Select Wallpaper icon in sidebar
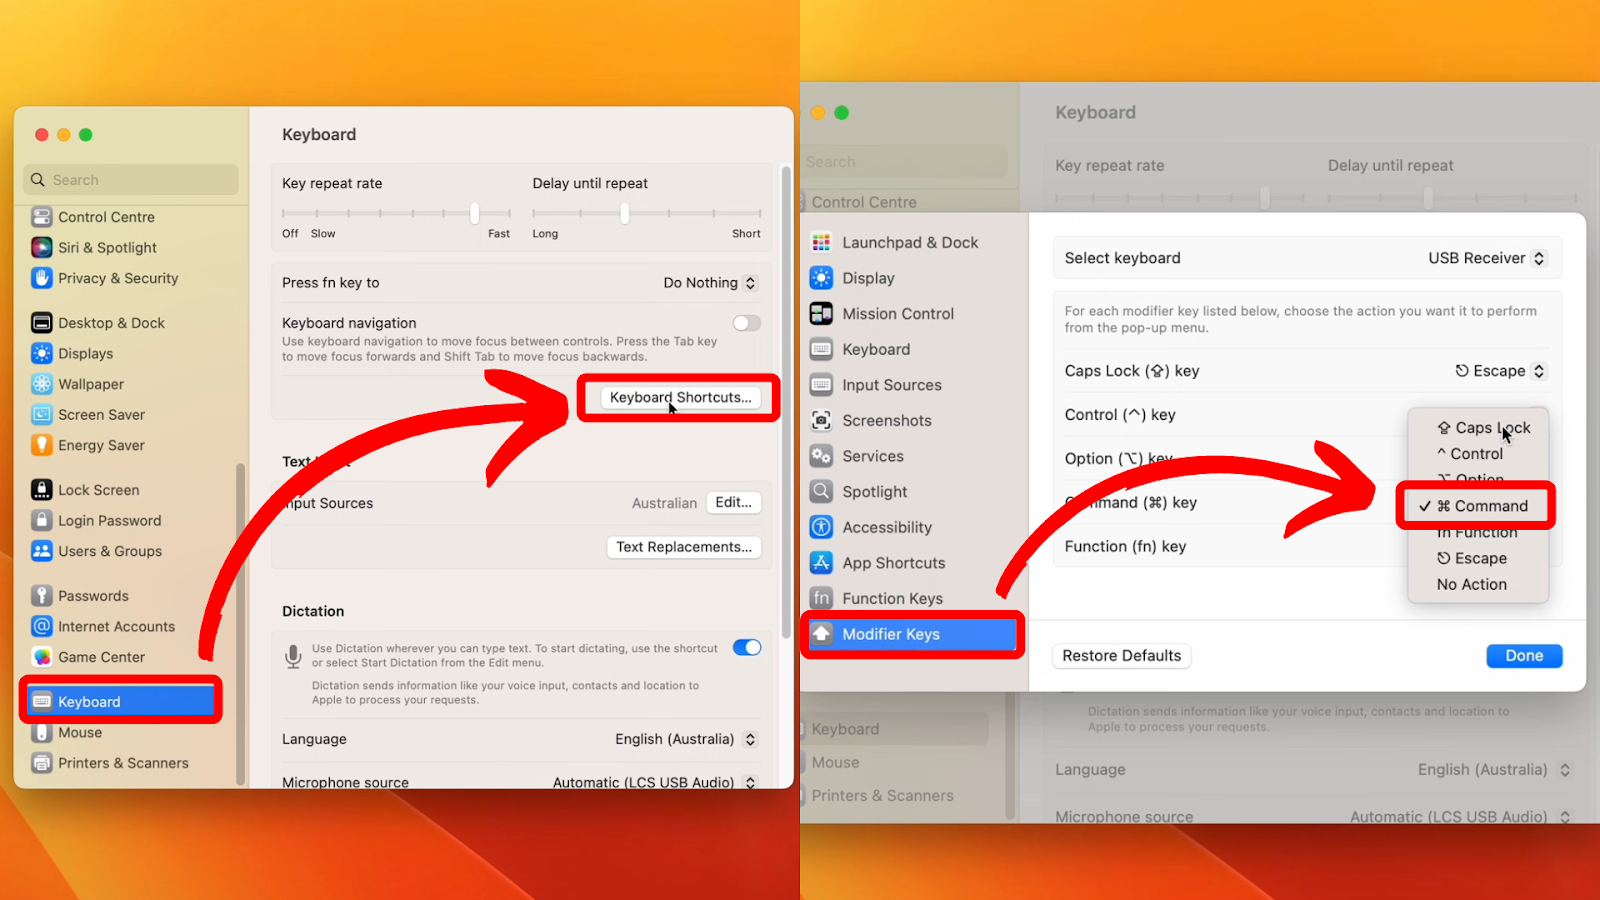 click(x=42, y=384)
